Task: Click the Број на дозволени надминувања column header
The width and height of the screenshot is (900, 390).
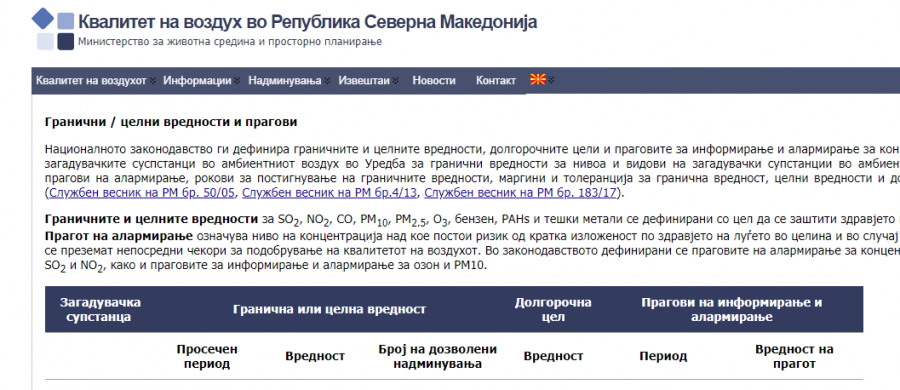Action: (x=437, y=356)
